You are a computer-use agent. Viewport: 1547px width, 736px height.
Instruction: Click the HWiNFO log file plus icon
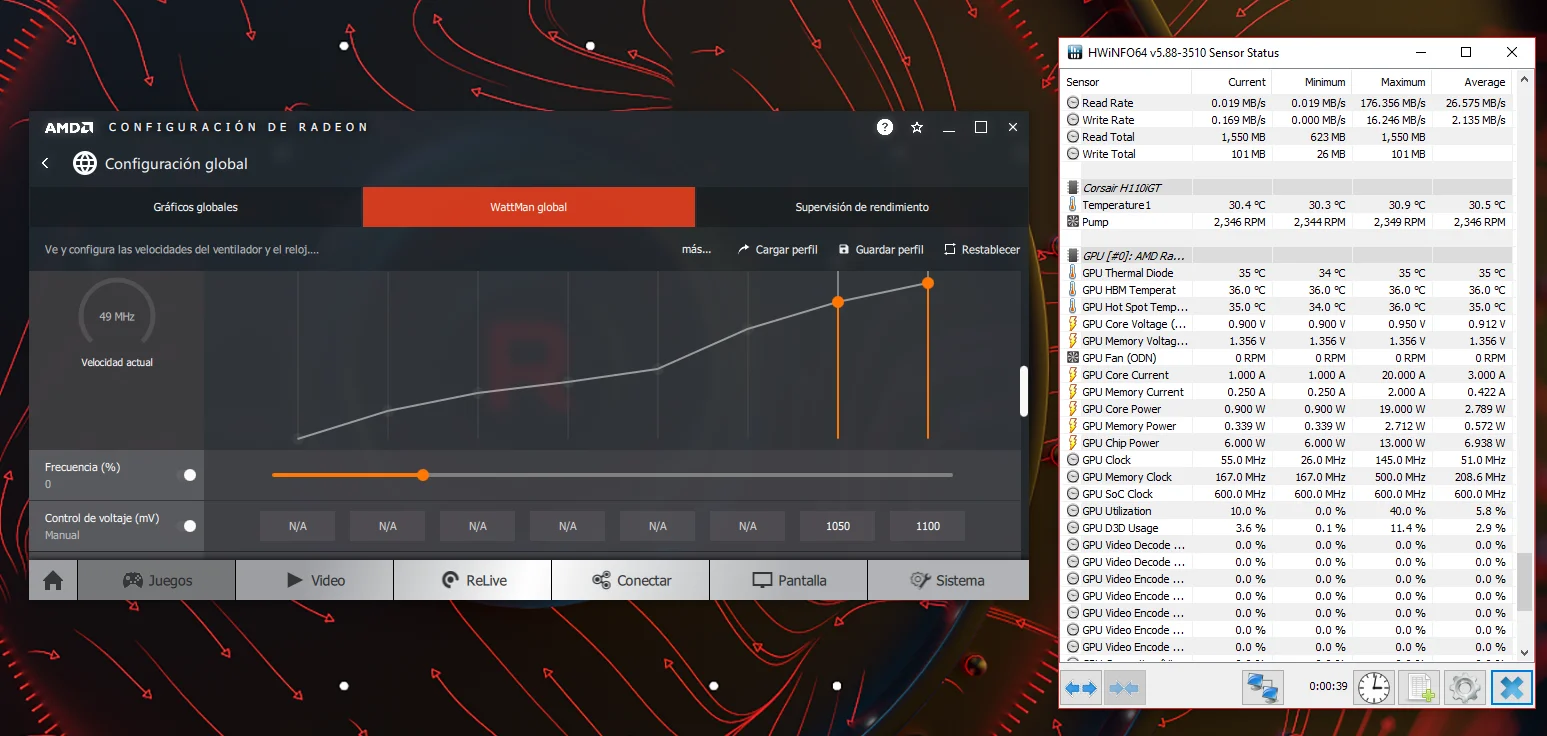pos(1419,688)
